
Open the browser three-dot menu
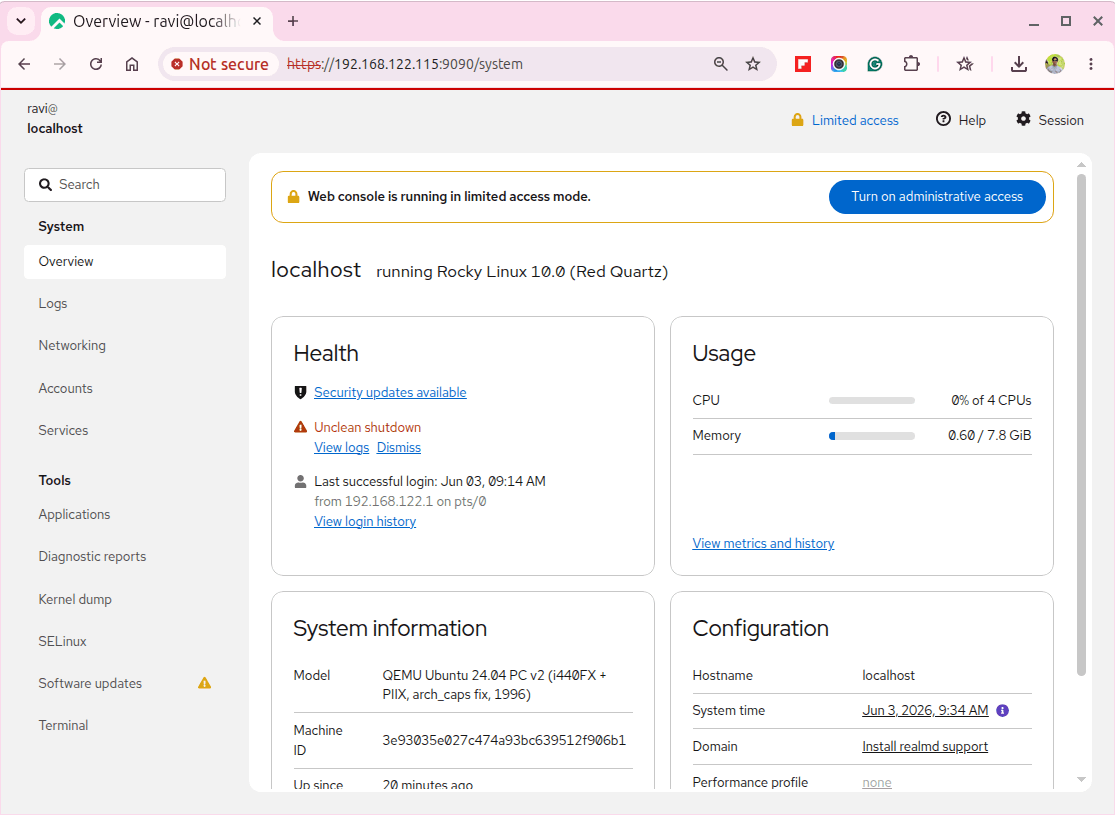coord(1091,64)
